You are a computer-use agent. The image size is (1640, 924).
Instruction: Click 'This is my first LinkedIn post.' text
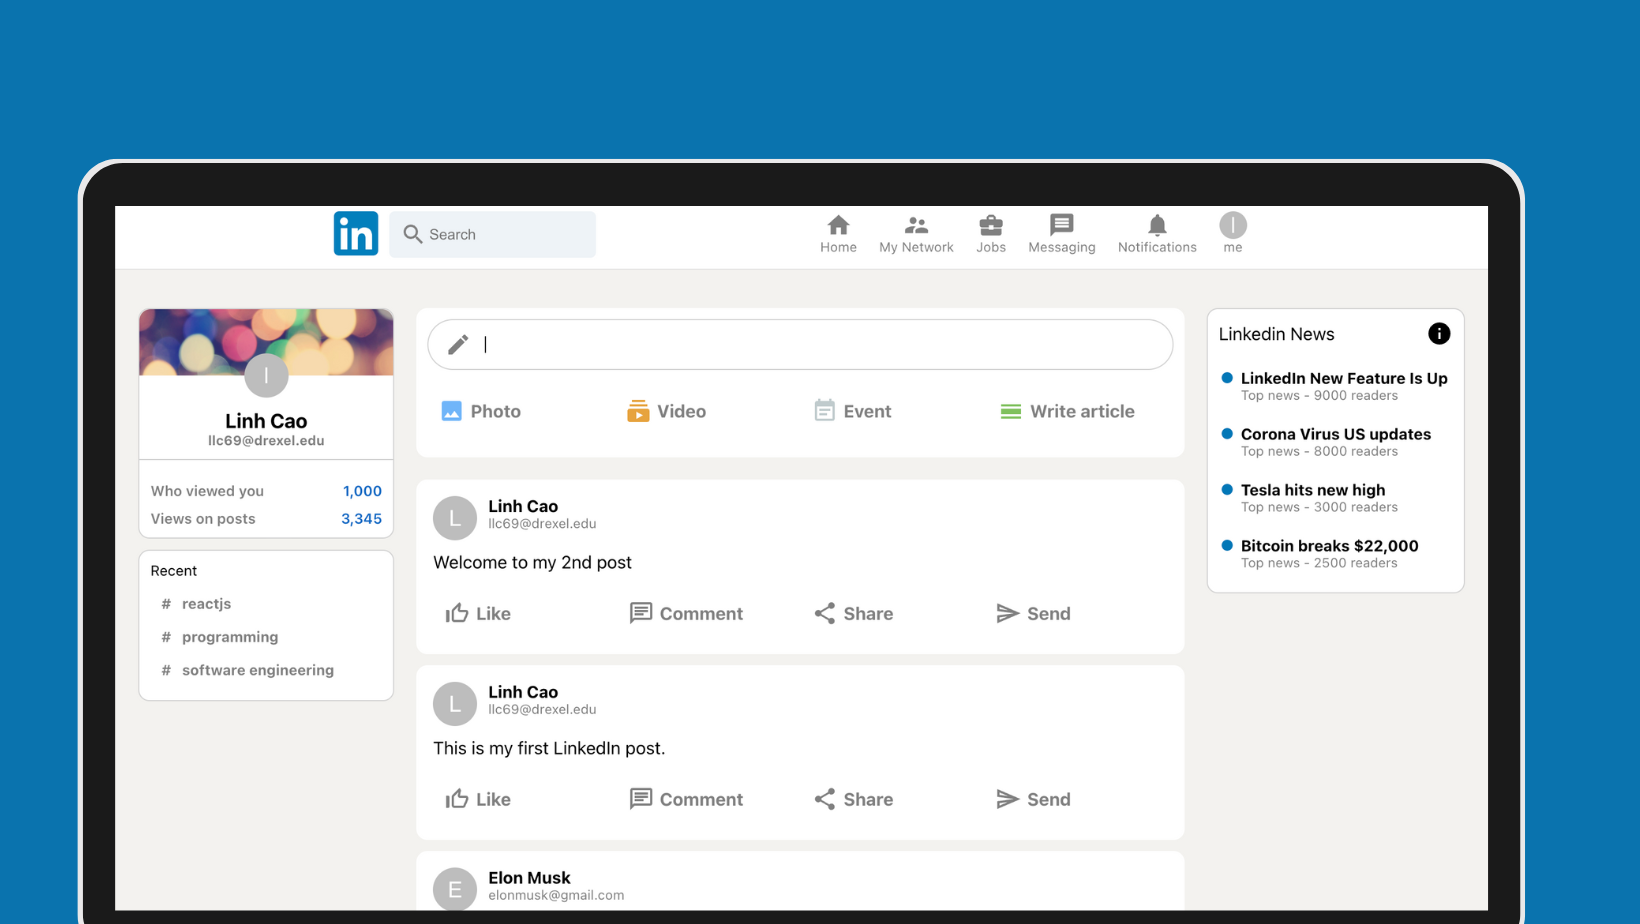coord(549,749)
